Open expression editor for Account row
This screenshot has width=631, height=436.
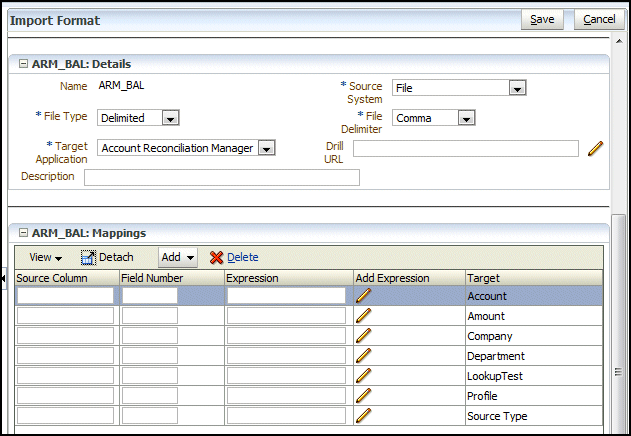coord(363,296)
